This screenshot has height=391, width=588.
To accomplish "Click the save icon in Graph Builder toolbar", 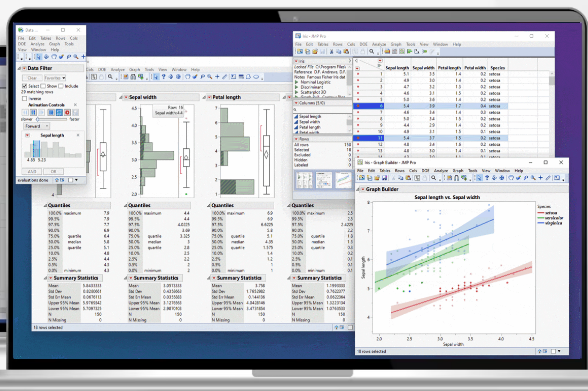I will (x=384, y=178).
